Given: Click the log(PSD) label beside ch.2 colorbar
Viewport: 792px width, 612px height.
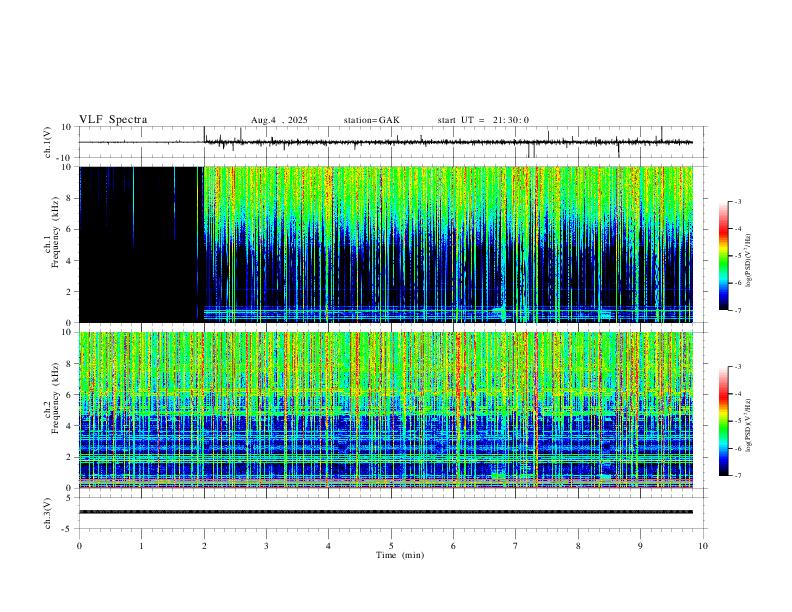Looking at the screenshot, I should tap(749, 425).
